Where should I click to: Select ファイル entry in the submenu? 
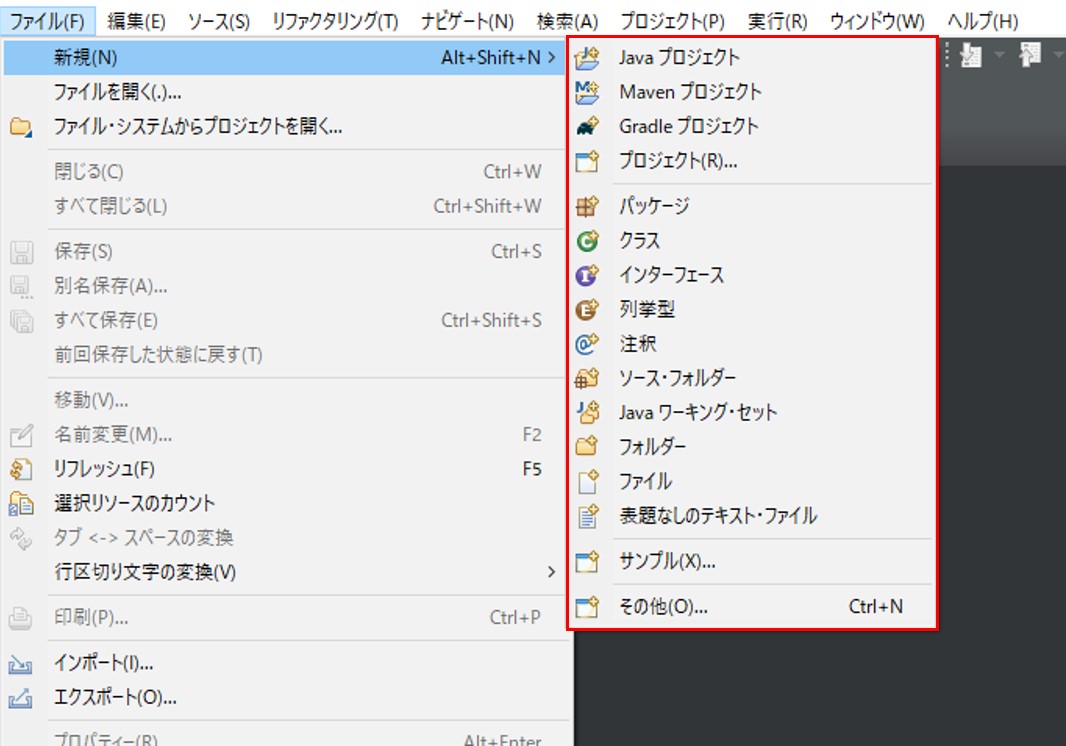click(x=752, y=481)
